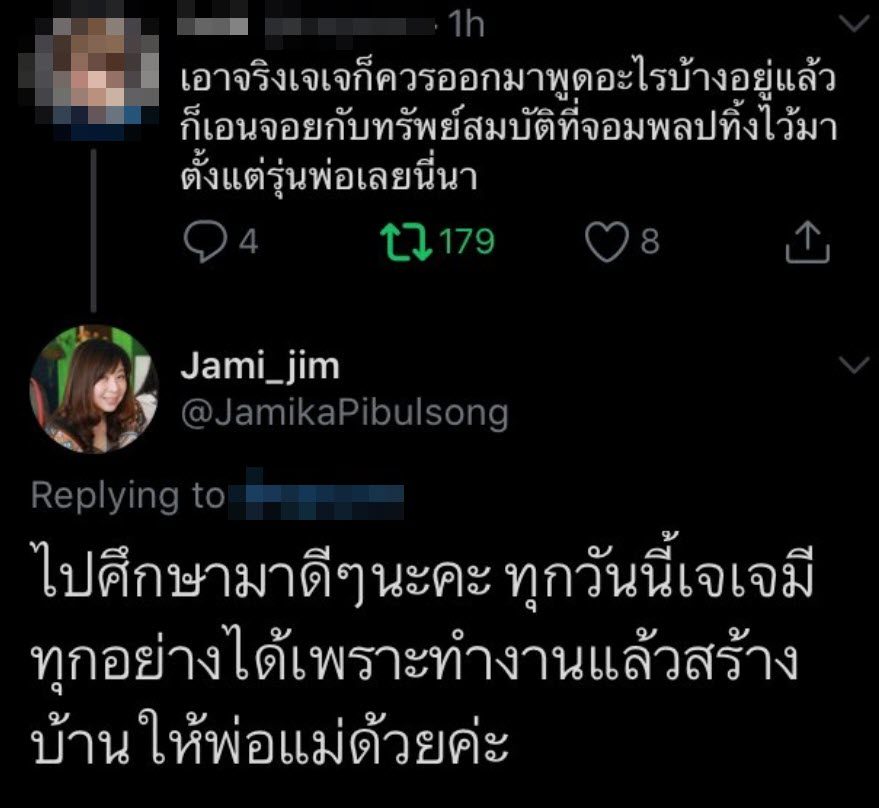
Task: Toggle the green retweet icon
Action: click(406, 242)
